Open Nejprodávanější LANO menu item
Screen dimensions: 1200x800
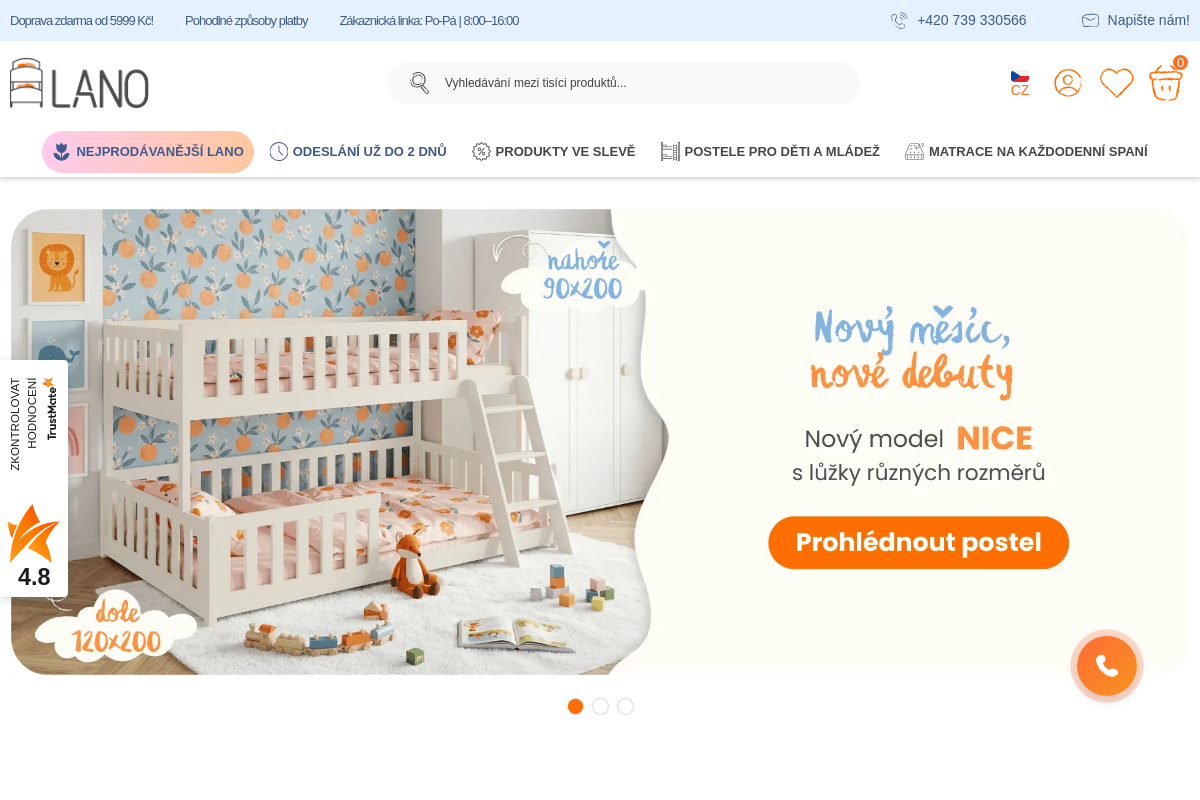tap(148, 152)
